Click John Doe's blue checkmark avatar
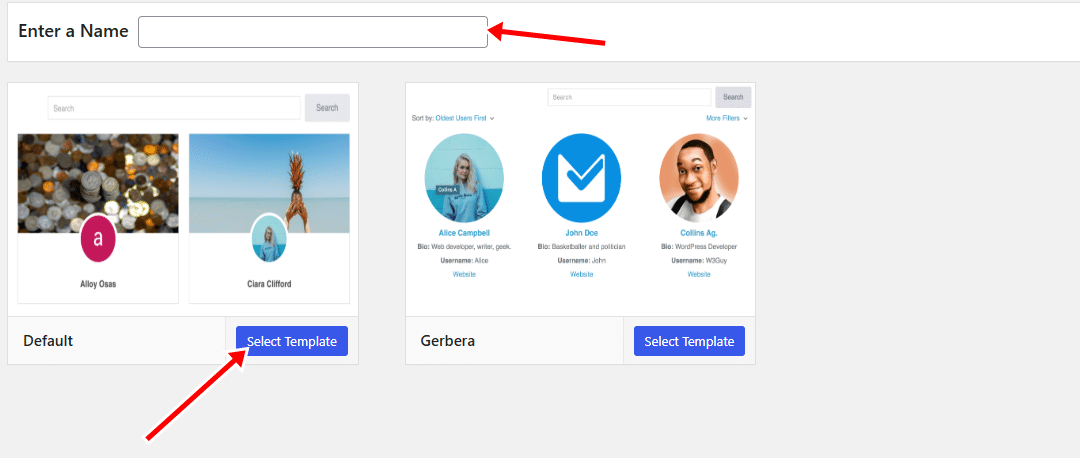Image resolution: width=1080 pixels, height=458 pixels. 581,177
